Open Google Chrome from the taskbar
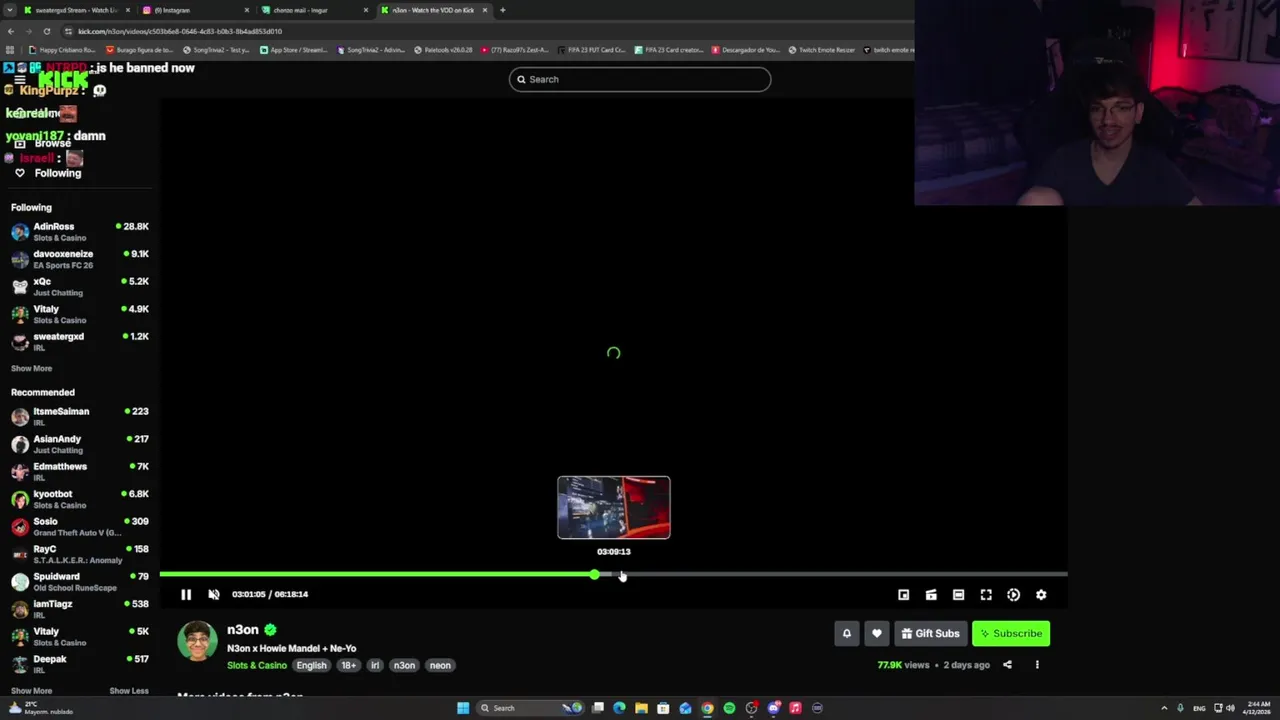 tap(707, 708)
